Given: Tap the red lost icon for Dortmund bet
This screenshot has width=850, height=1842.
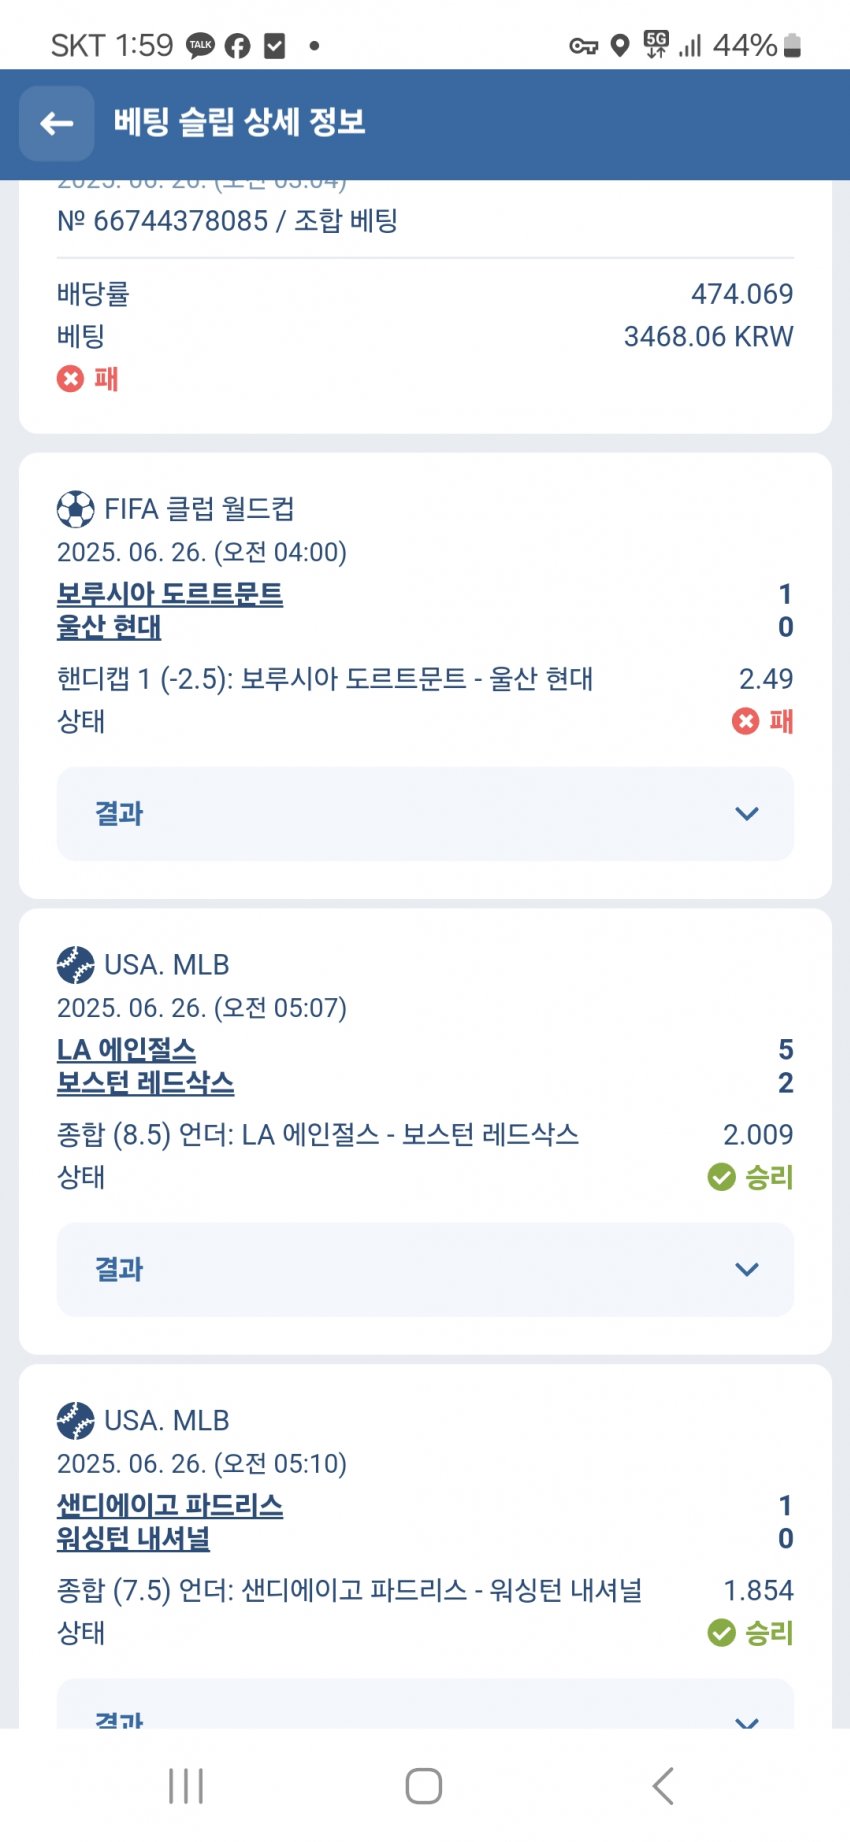Looking at the screenshot, I should coord(745,721).
